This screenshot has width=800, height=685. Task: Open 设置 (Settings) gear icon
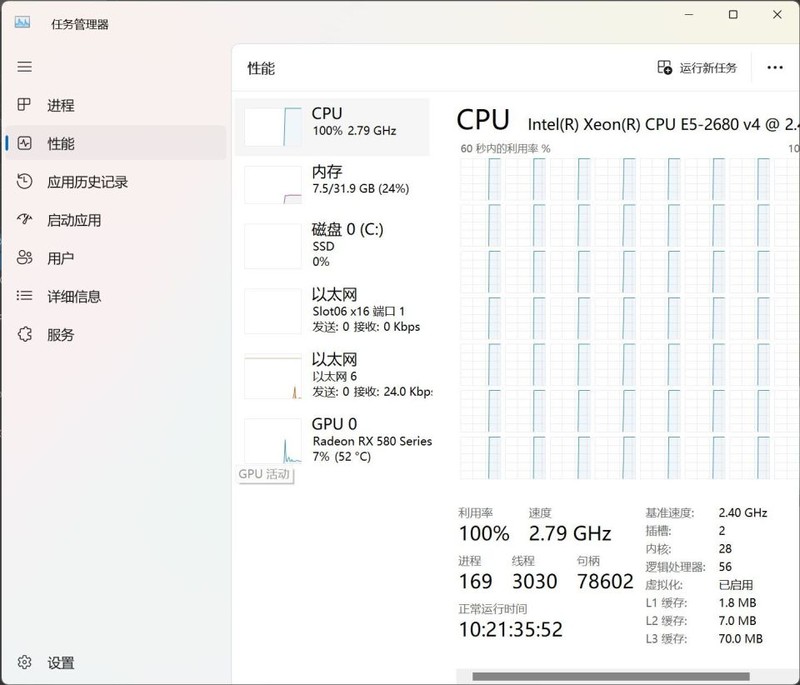tap(25, 662)
